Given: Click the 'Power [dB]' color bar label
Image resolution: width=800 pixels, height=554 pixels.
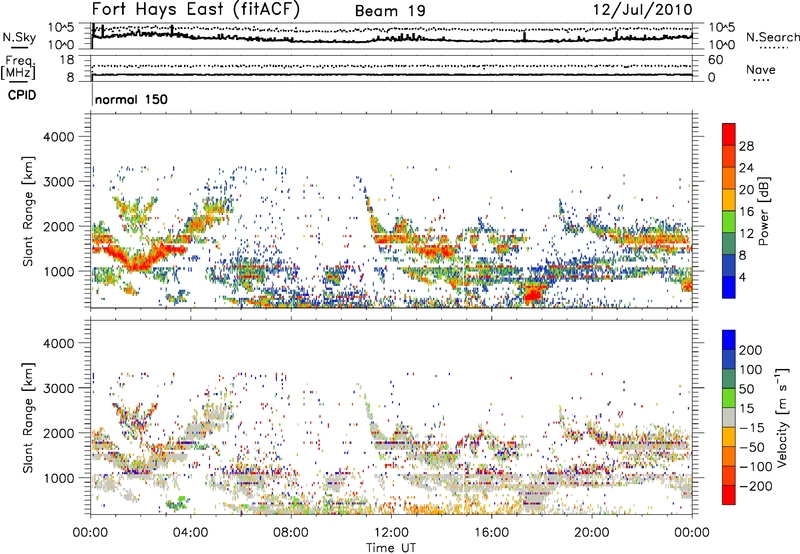Looking at the screenshot, I should [763, 211].
